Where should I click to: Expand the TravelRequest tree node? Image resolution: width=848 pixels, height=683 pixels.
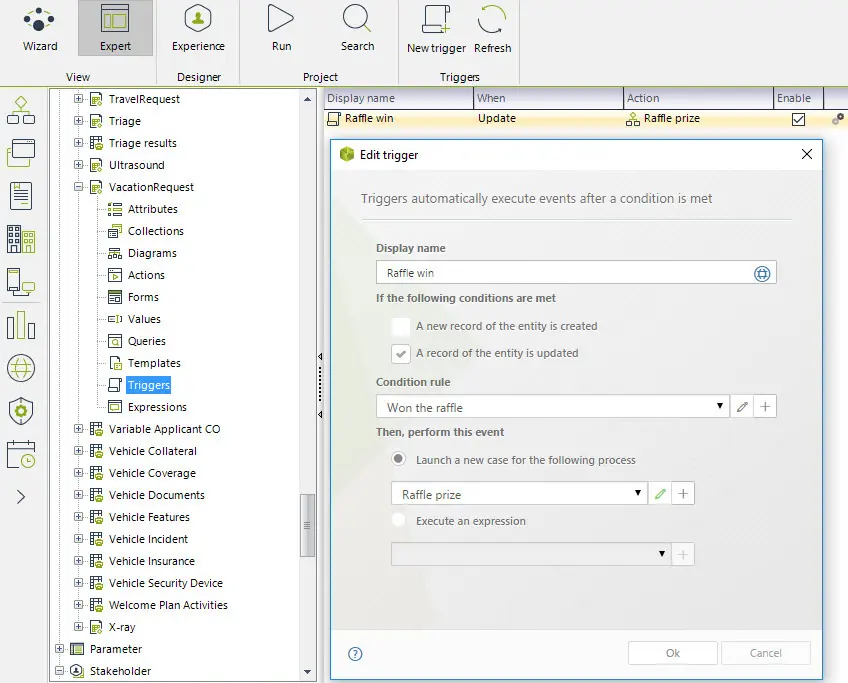coord(78,98)
